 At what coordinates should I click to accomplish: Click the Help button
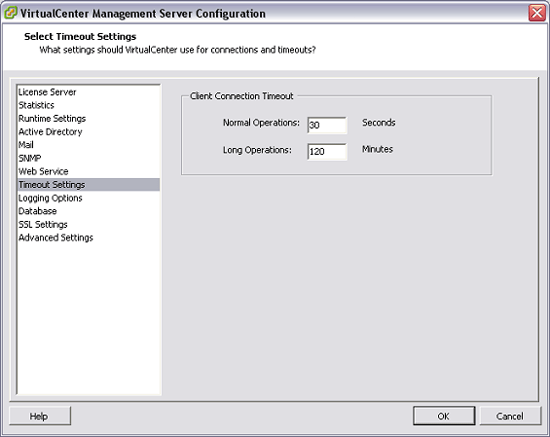pyautogui.click(x=40, y=416)
